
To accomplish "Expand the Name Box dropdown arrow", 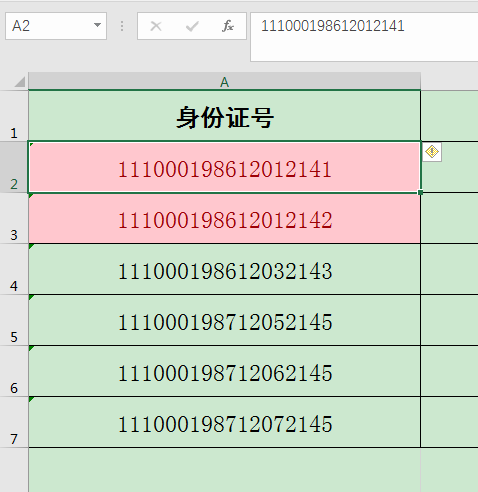I will click(x=97, y=25).
